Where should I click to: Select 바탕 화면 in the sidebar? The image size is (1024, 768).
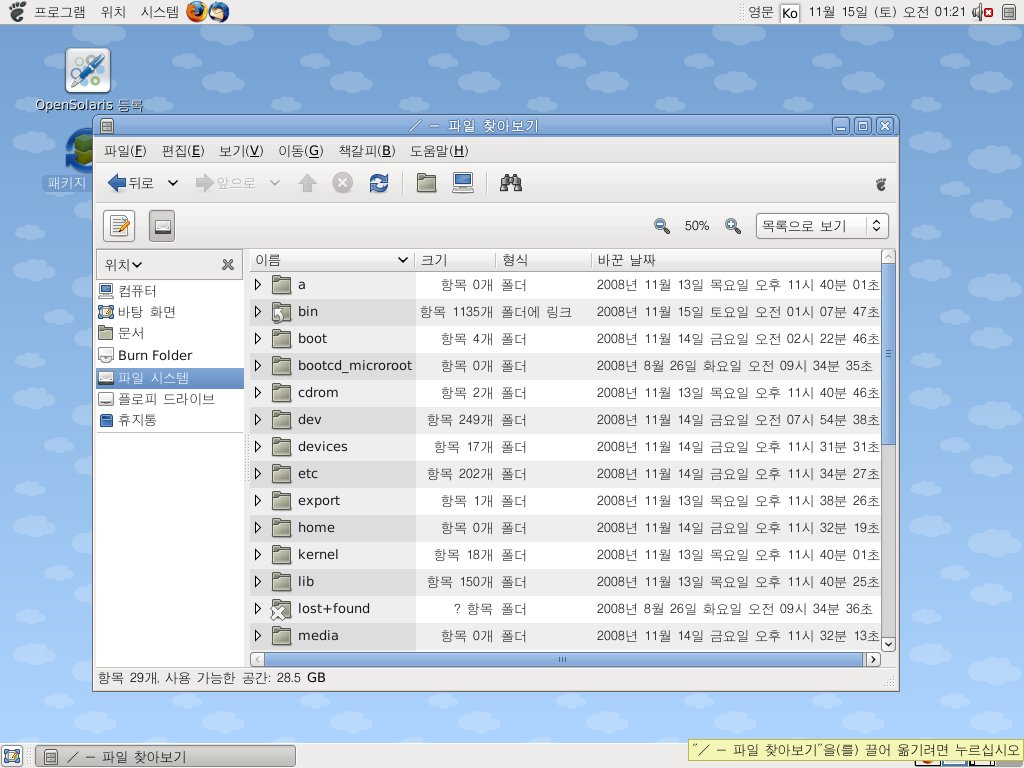click(137, 312)
